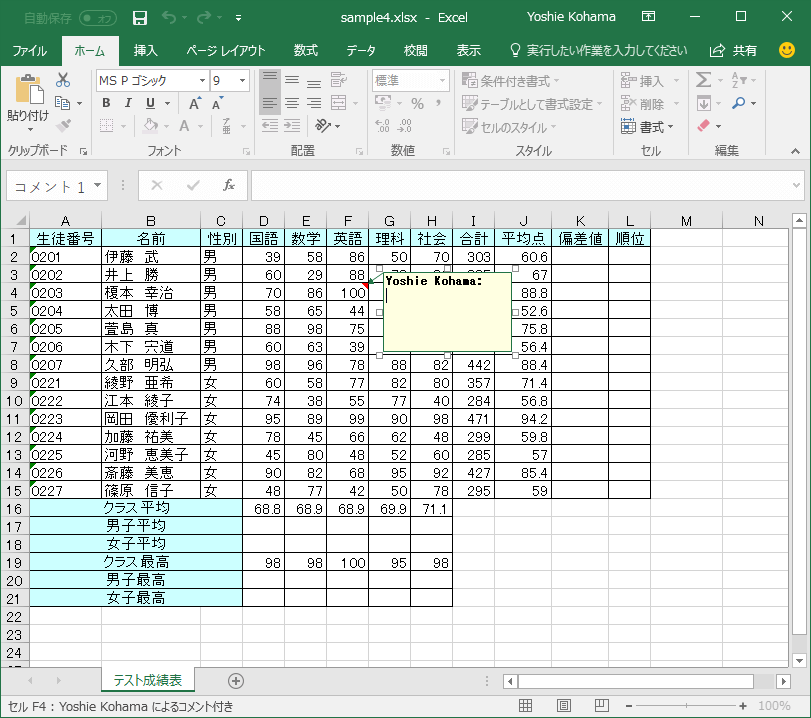Collapse the ribbon with the arrow
Viewport: 811px width, 718px height.
click(795, 151)
